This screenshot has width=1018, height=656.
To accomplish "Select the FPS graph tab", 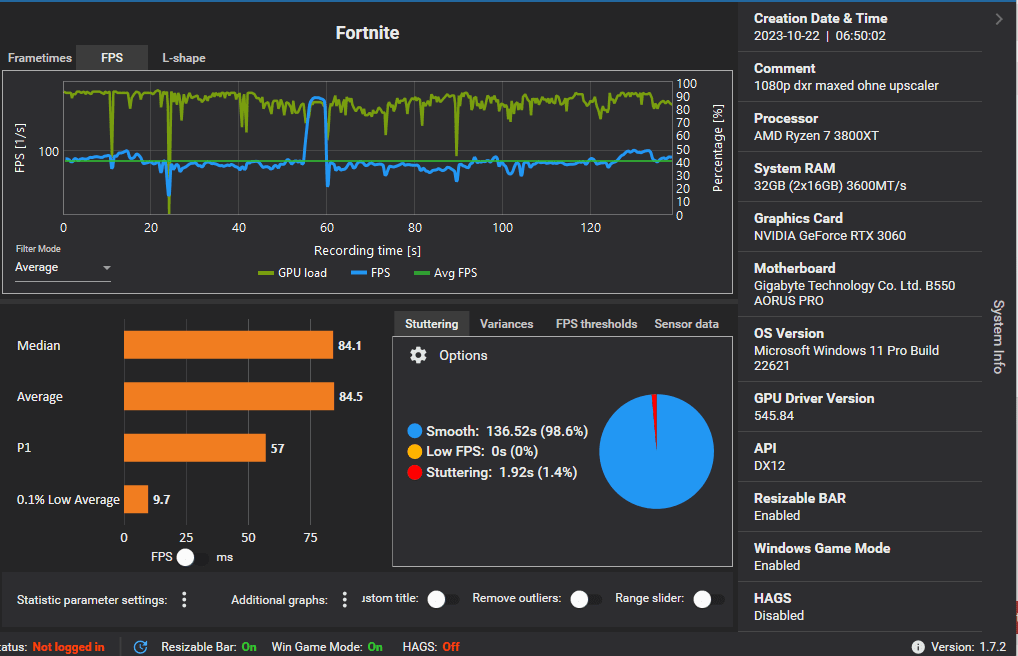I will [x=112, y=58].
